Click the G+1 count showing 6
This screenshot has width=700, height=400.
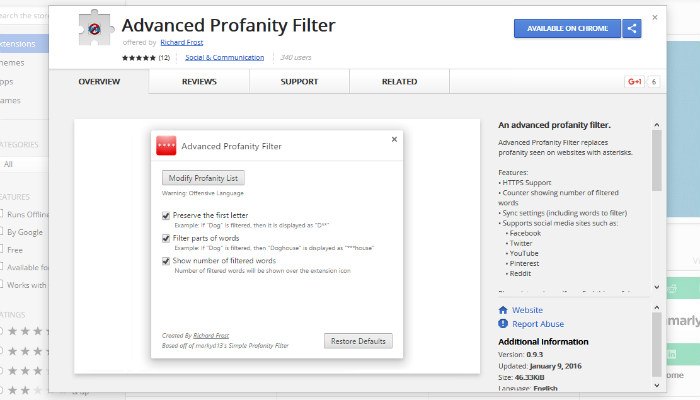click(x=654, y=82)
